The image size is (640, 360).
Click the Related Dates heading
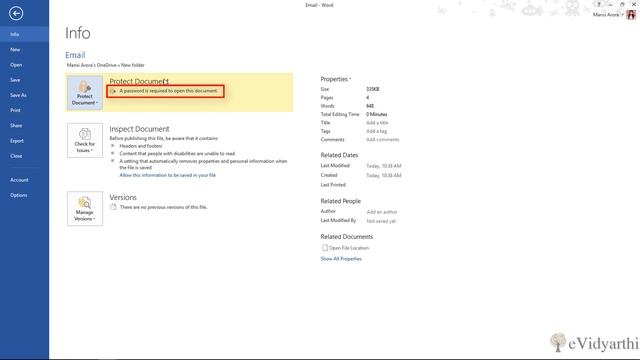(339, 155)
